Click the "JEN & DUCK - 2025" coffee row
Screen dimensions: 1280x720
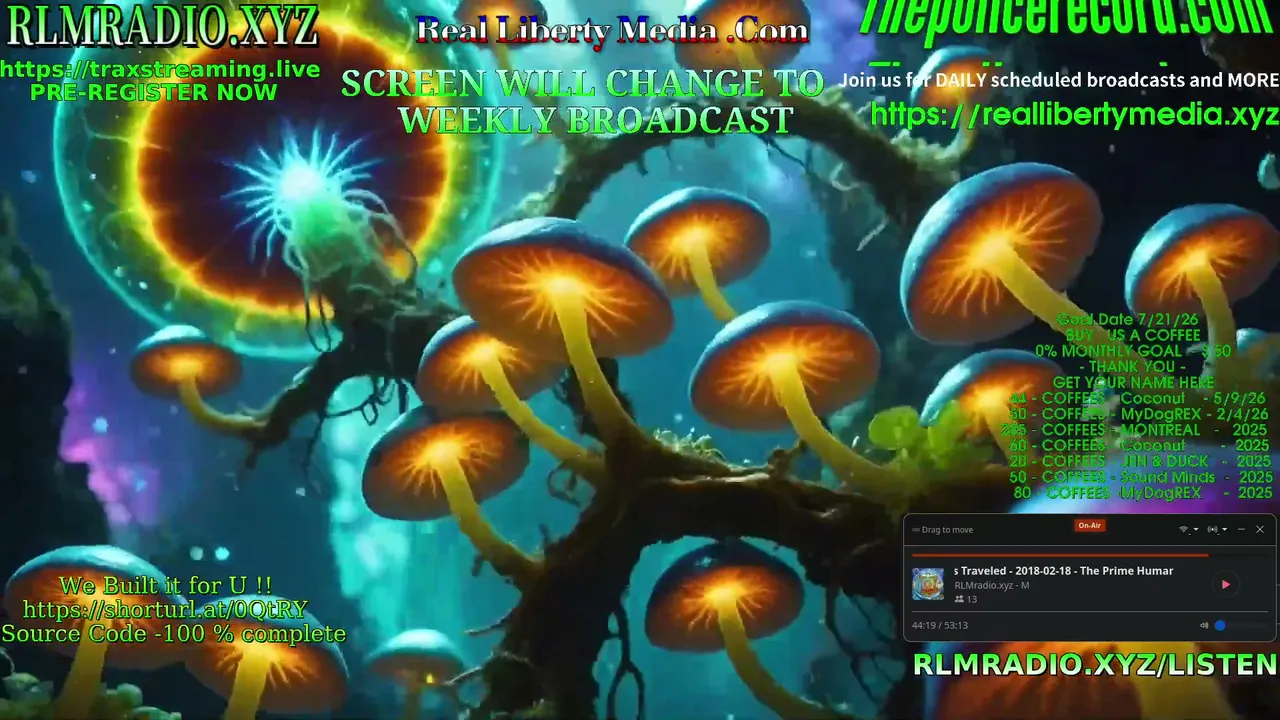[1140, 461]
